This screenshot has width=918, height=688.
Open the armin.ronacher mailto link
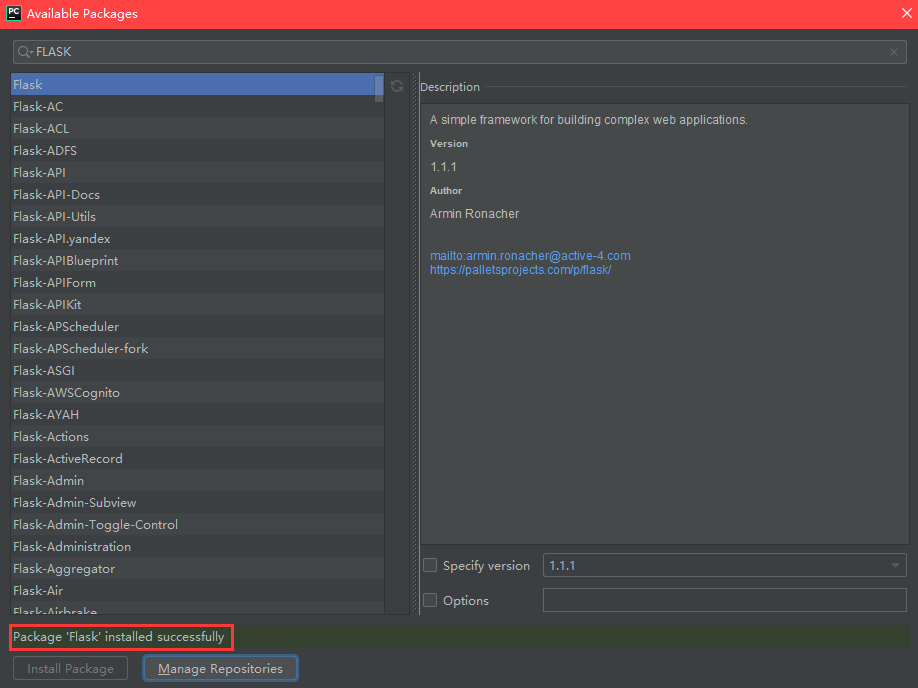[530, 256]
